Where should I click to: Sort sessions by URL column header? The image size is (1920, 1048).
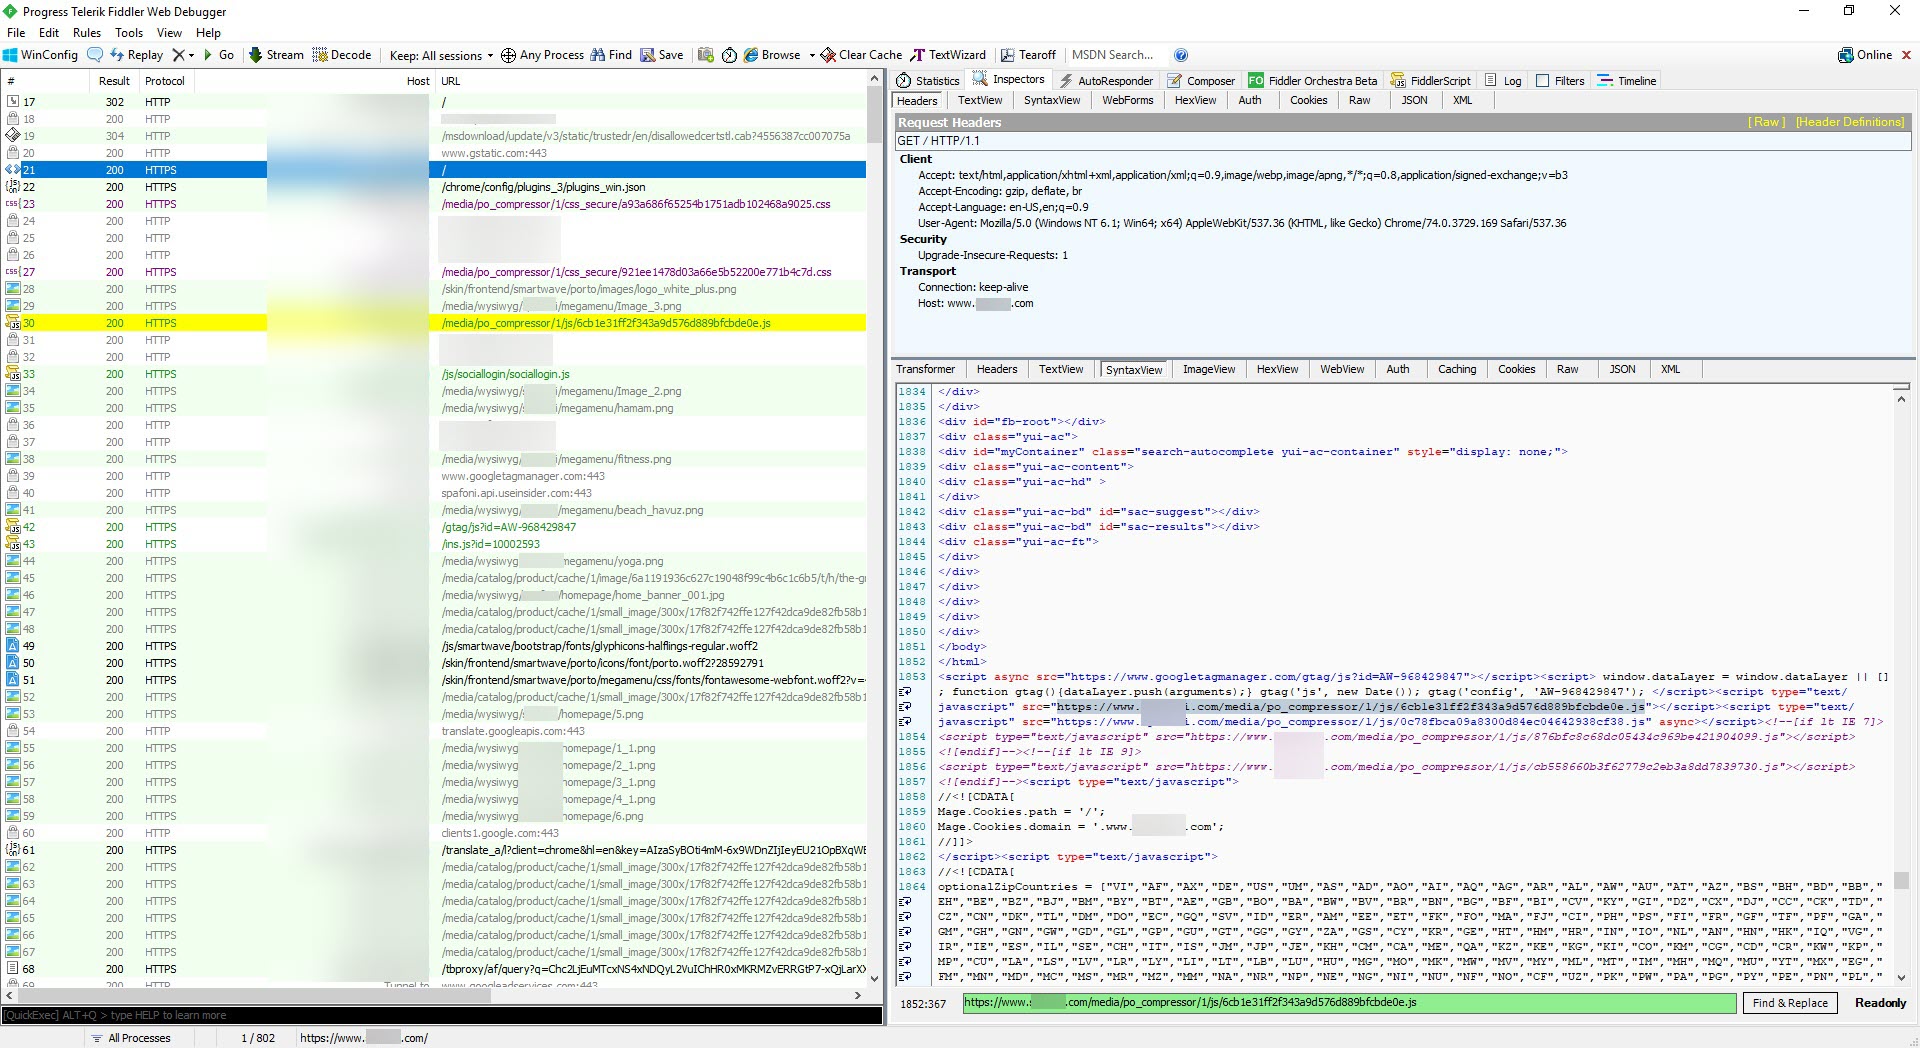click(650, 81)
